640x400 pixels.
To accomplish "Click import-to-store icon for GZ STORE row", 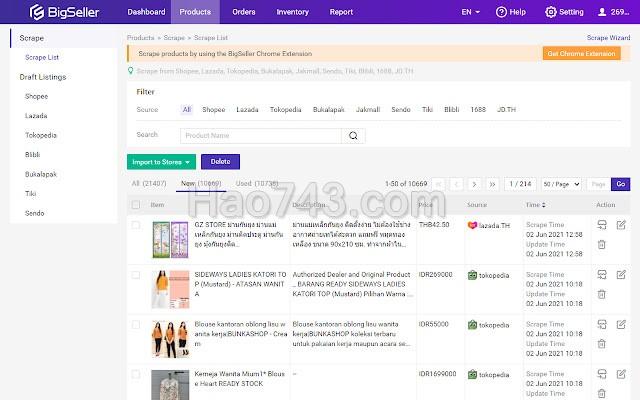I will pos(602,225).
